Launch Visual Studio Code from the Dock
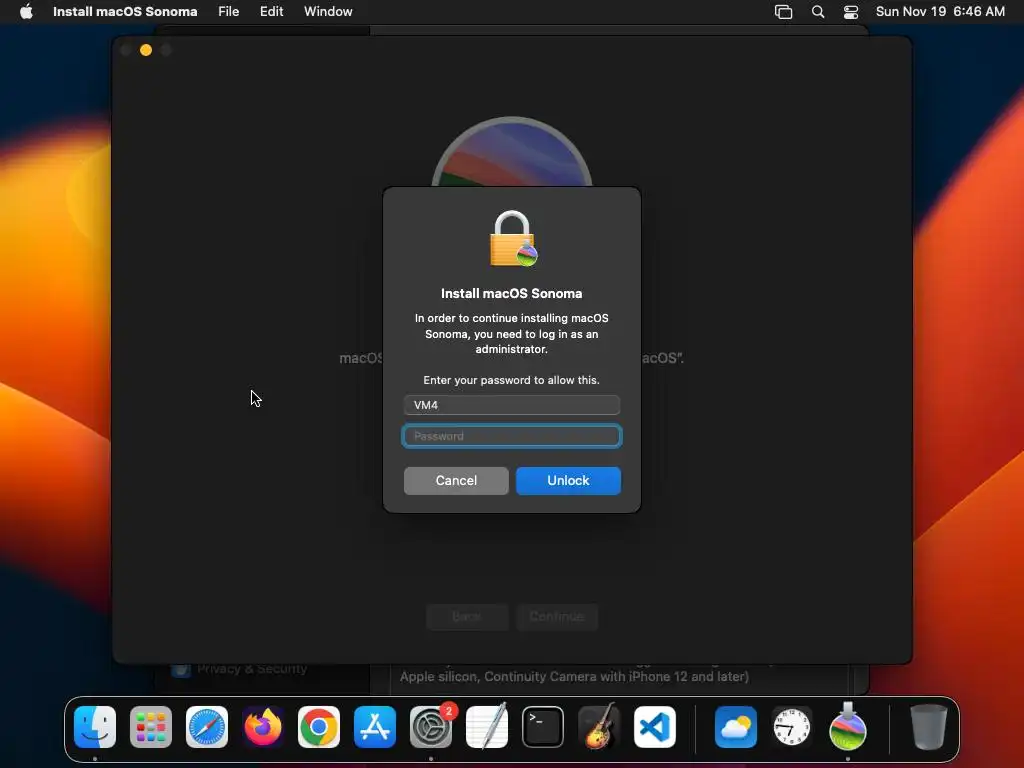This screenshot has height=768, width=1024. click(x=655, y=727)
